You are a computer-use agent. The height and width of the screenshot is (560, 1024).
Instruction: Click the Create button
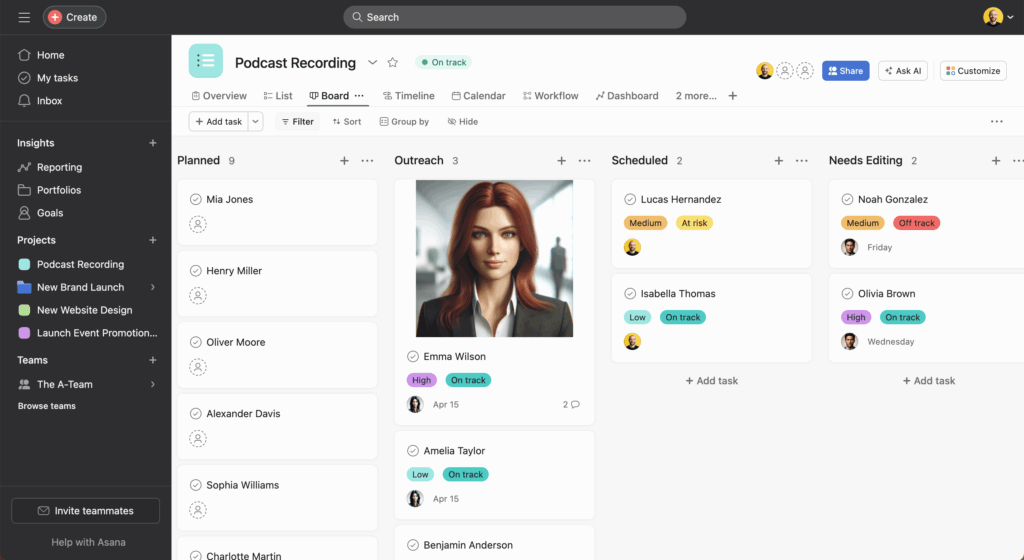point(74,17)
